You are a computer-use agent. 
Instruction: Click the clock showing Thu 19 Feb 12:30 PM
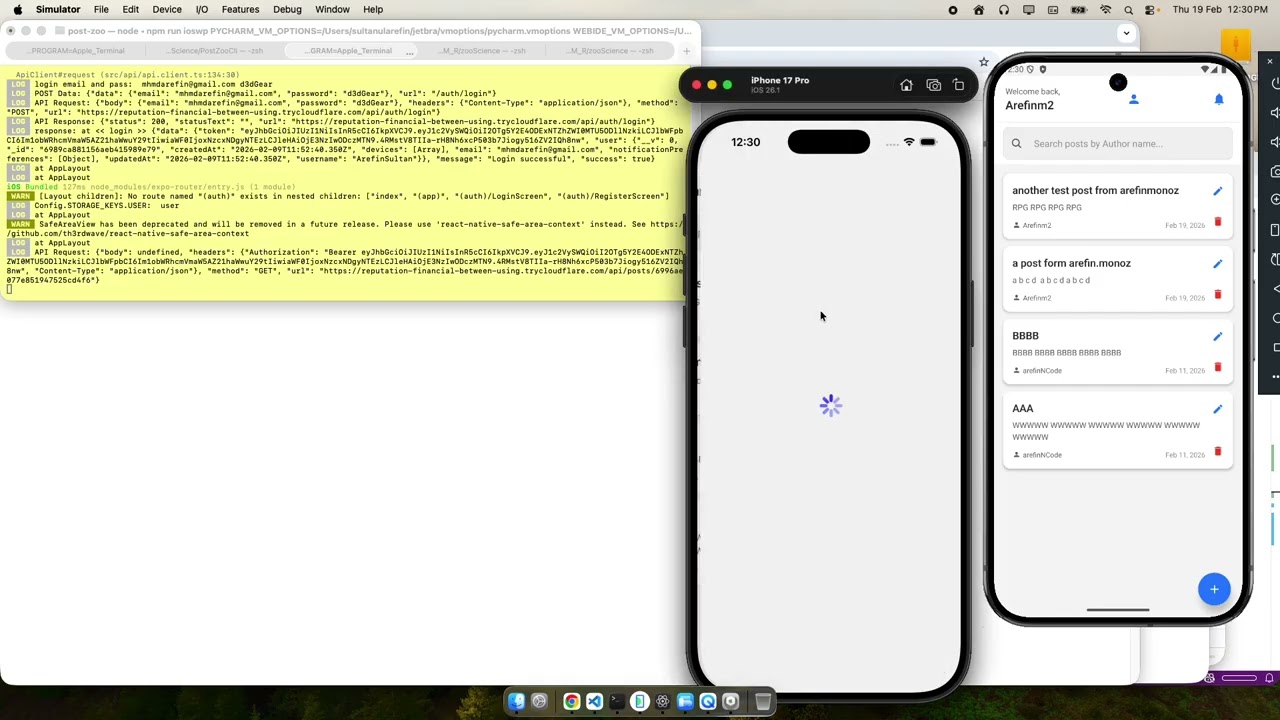[1219, 10]
